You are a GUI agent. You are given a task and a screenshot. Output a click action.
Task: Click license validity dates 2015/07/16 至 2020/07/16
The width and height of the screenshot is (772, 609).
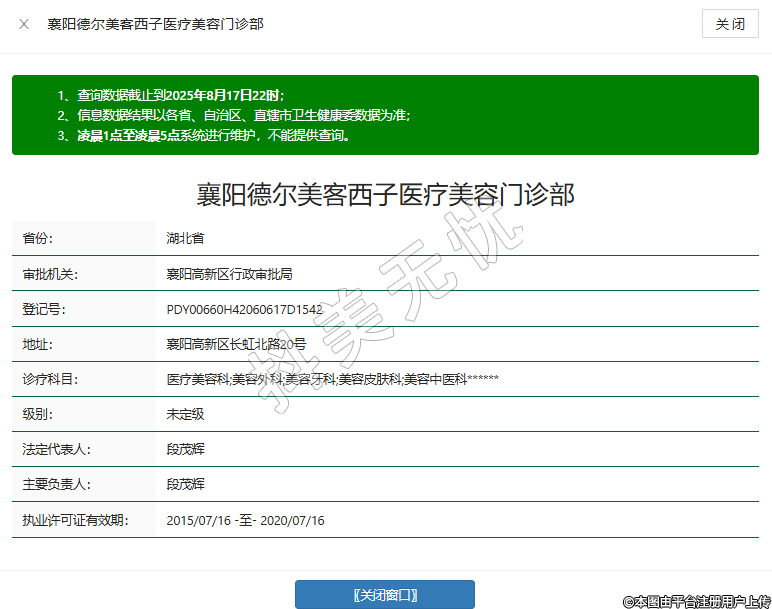(x=245, y=520)
